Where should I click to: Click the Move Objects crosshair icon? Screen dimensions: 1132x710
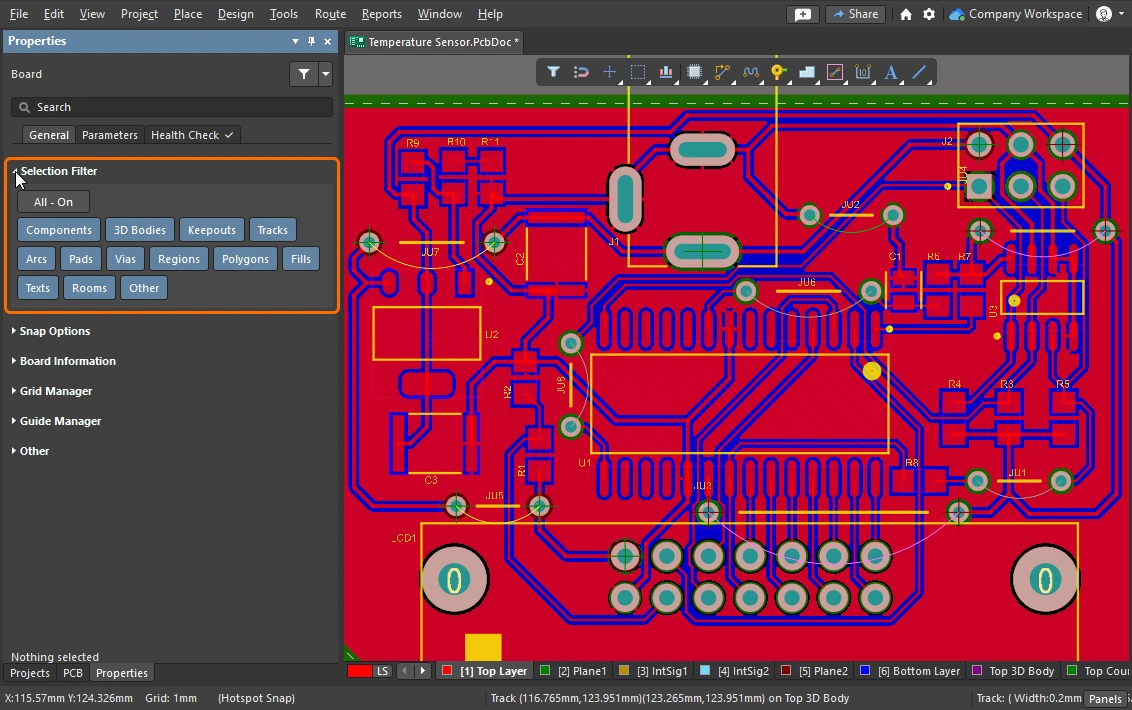(609, 72)
